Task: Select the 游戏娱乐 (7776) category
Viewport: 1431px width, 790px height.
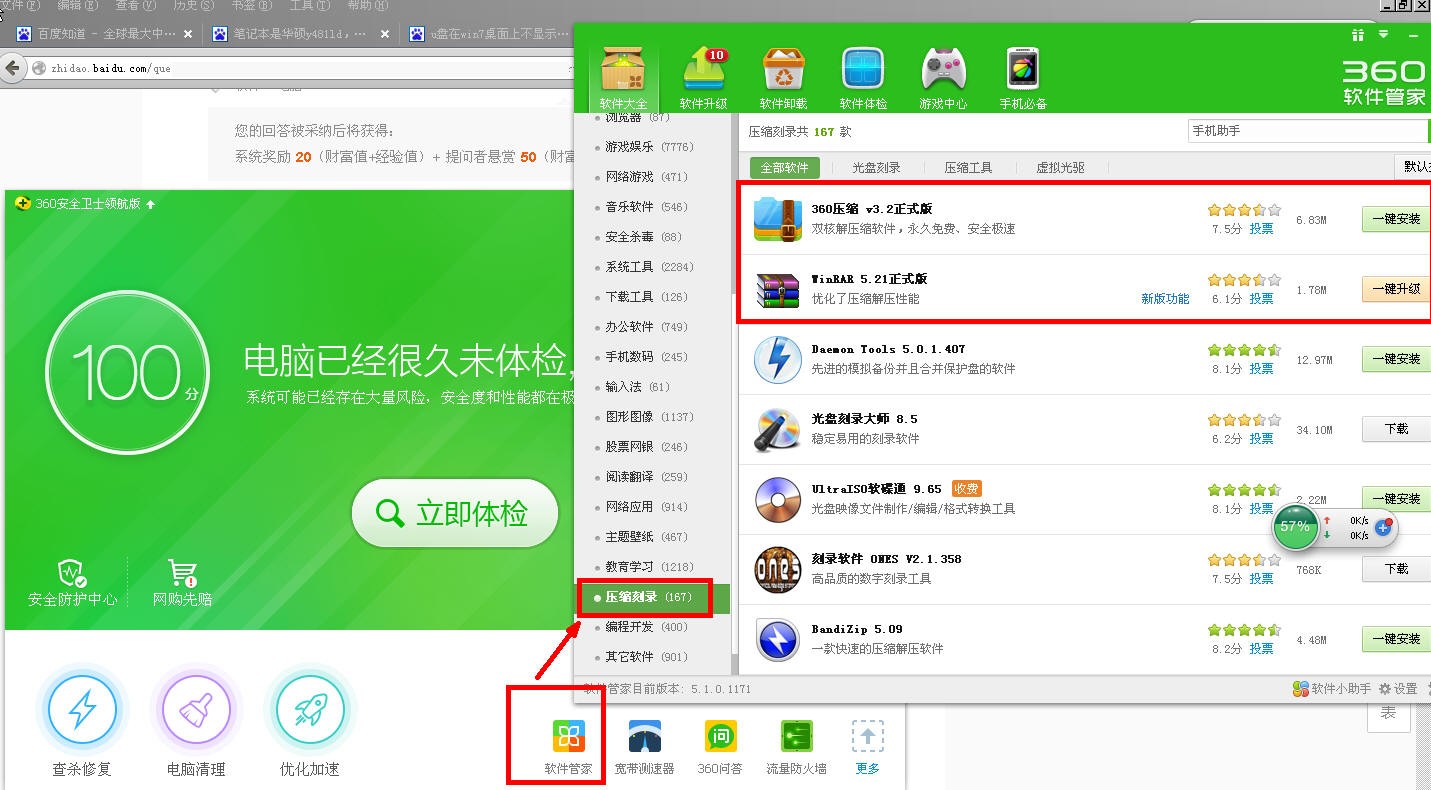Action: [x=651, y=147]
